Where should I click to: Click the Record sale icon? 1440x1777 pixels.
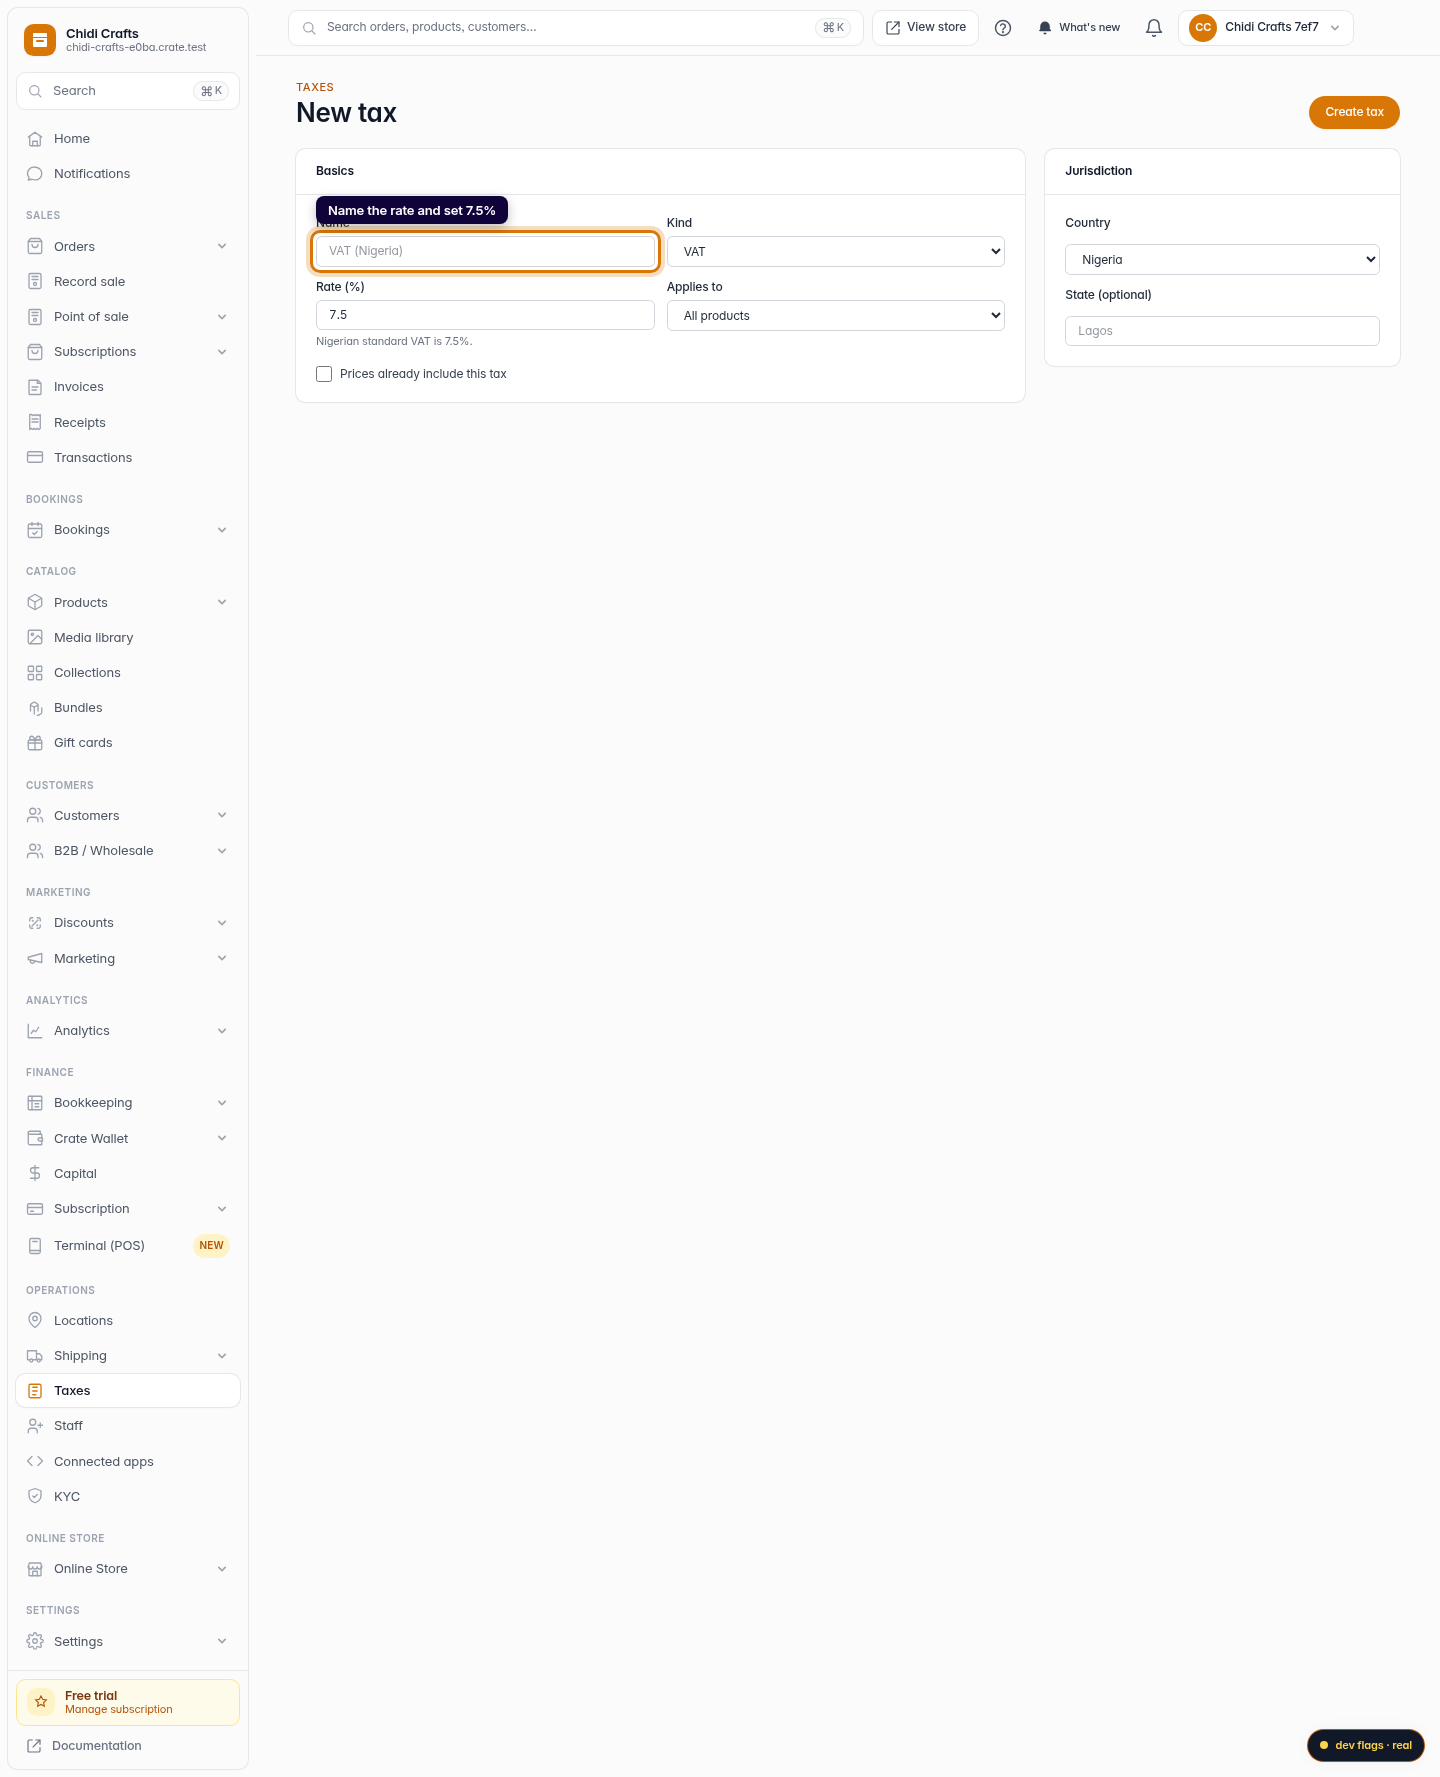(x=35, y=282)
